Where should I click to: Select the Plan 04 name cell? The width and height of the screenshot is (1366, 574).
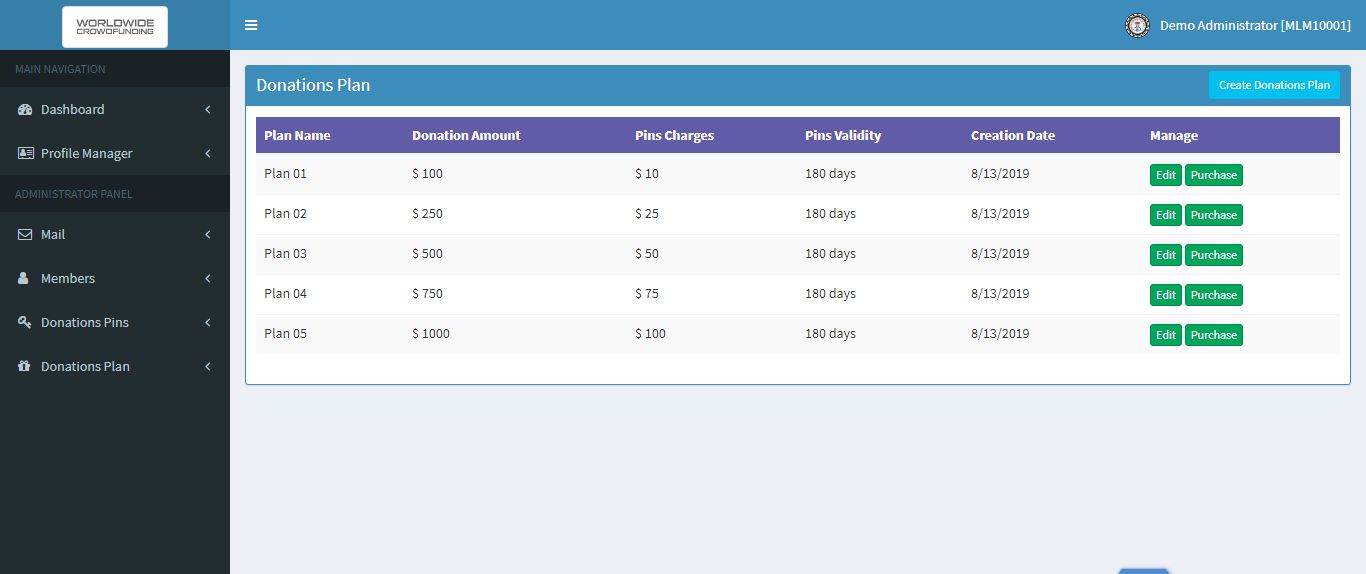[x=285, y=293]
